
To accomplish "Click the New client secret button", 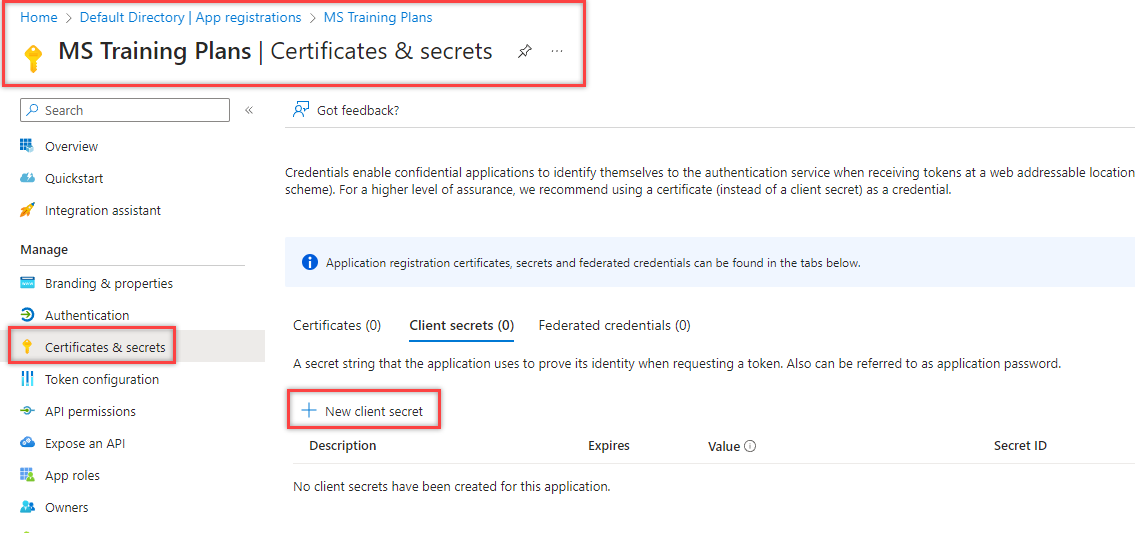I will [x=364, y=411].
